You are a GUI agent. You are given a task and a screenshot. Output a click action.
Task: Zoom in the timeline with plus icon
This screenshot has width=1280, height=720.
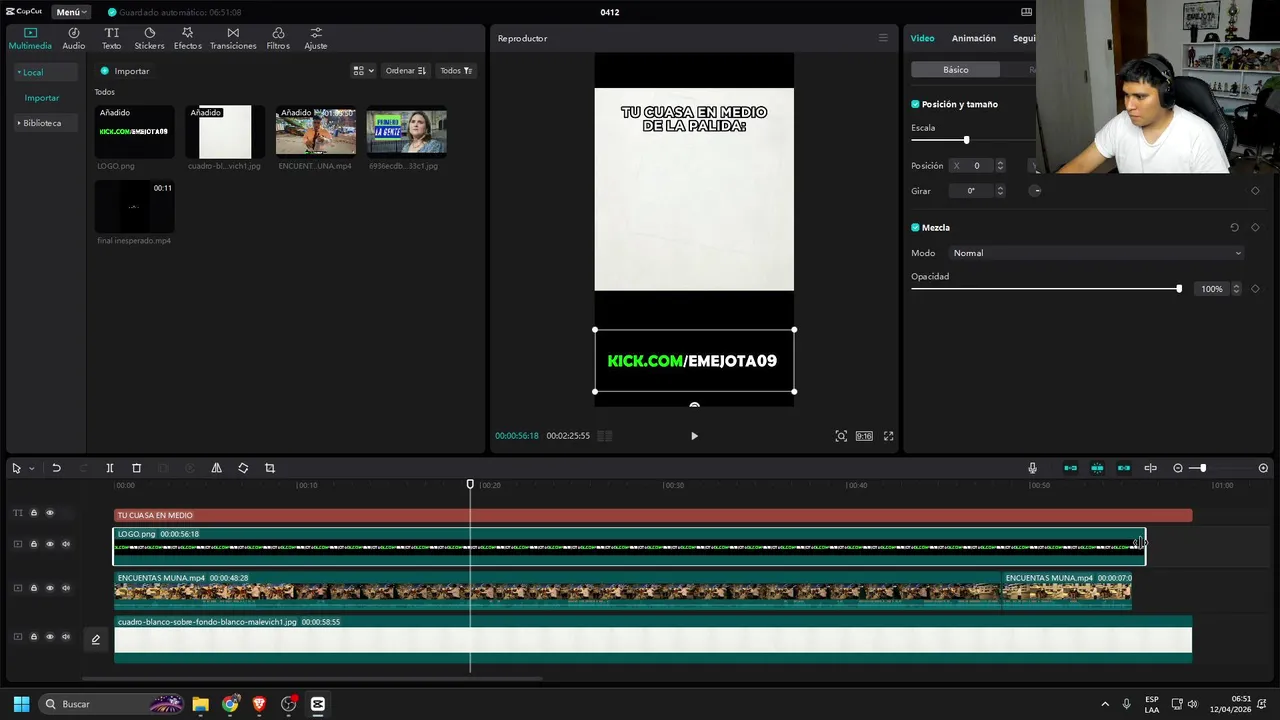(x=1263, y=468)
